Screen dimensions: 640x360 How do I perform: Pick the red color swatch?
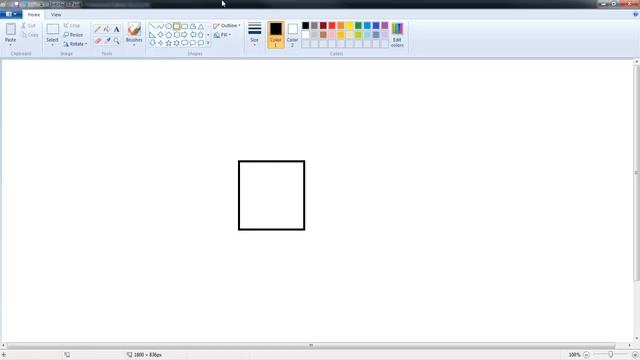[x=332, y=26]
